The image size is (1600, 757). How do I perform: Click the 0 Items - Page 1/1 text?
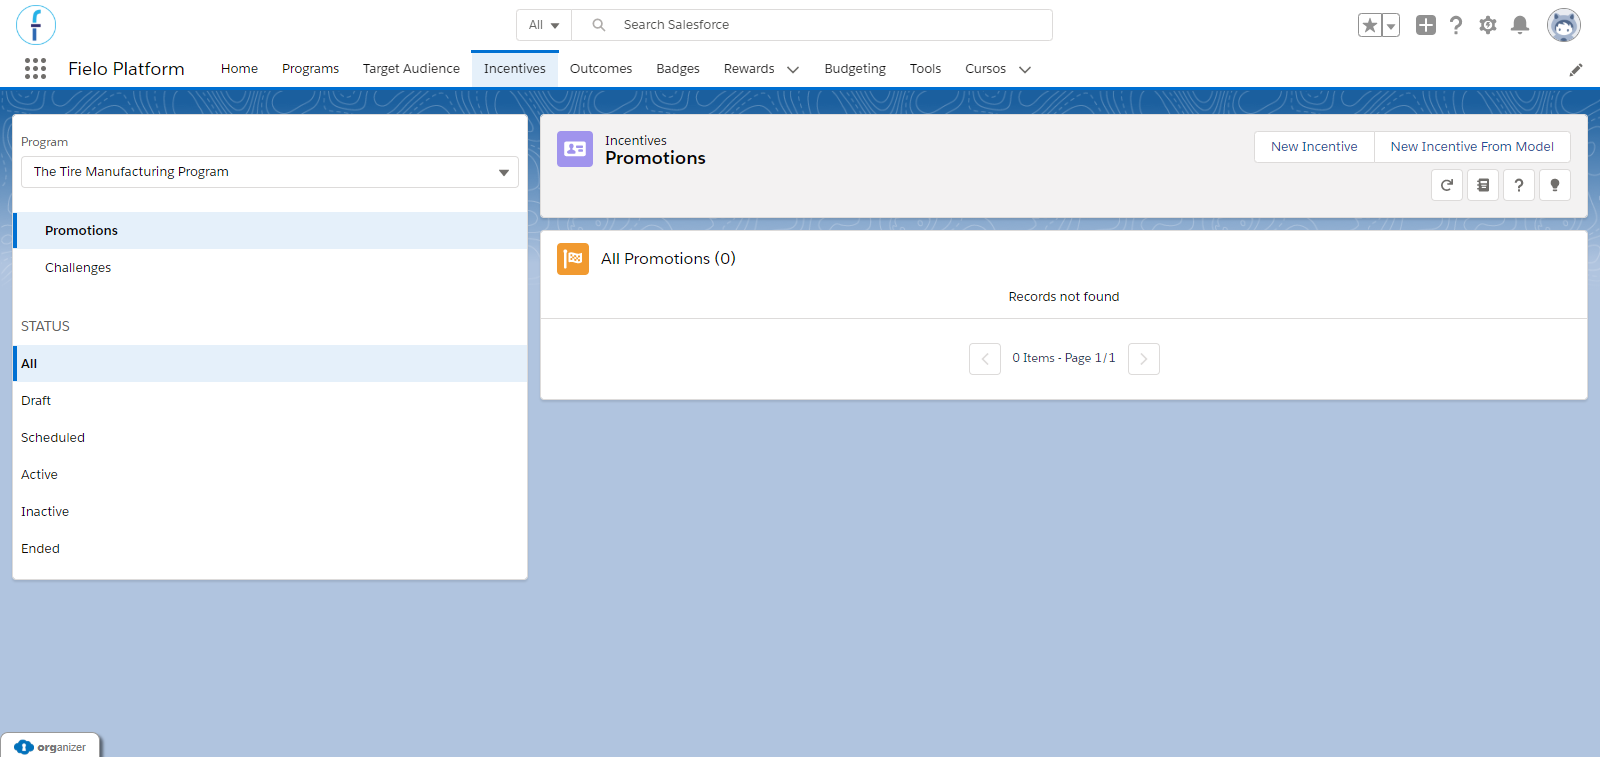tap(1064, 358)
